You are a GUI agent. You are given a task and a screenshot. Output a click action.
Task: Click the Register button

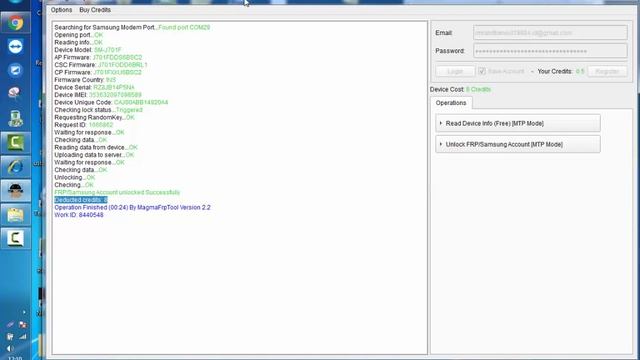(607, 71)
